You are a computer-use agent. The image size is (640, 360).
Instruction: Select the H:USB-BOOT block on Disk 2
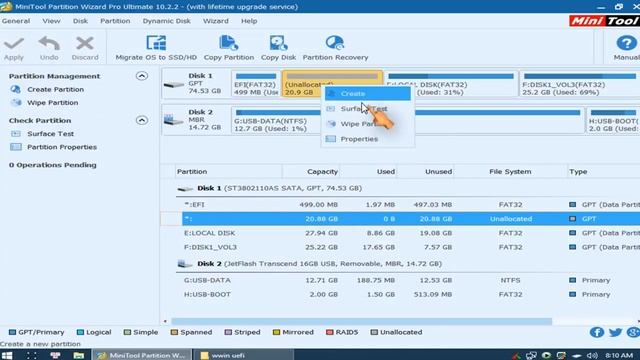point(613,120)
